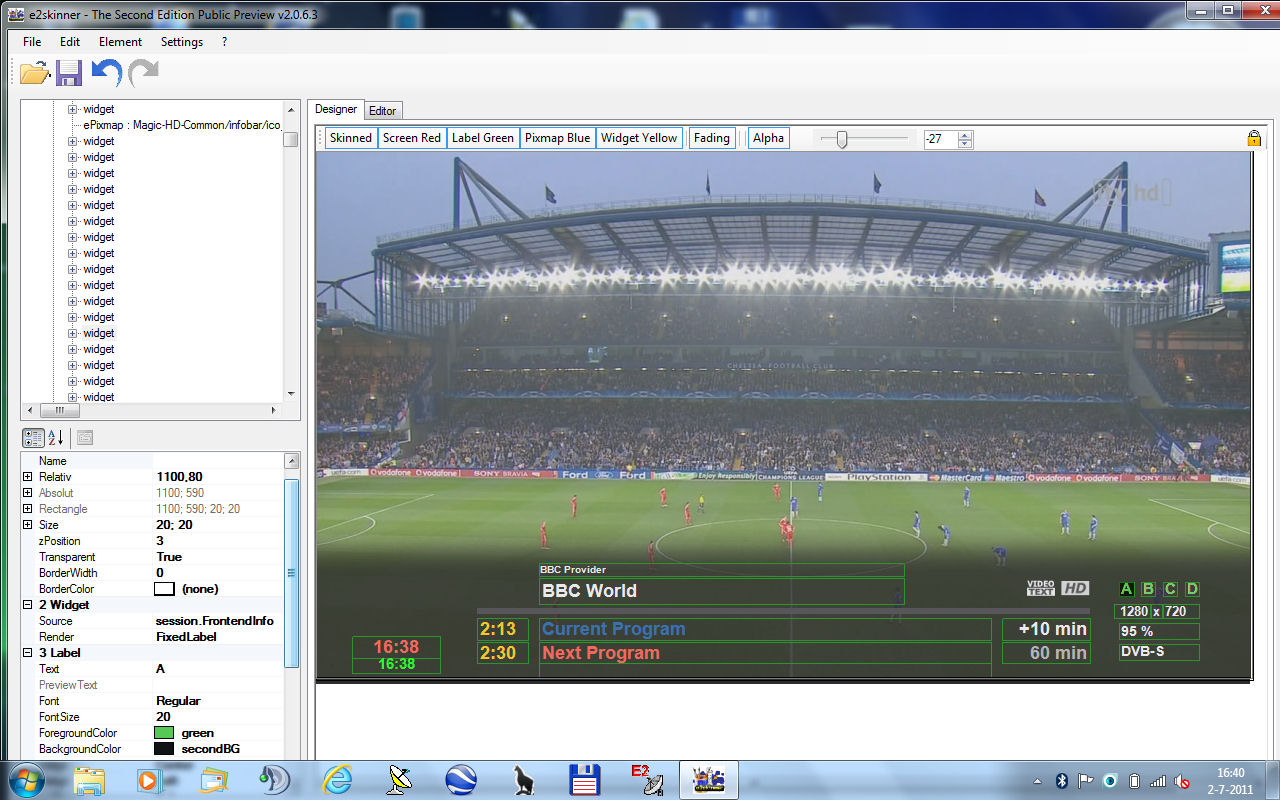Click the tree panel's scroll-down arrow
The height and width of the screenshot is (800, 1280).
pos(291,394)
